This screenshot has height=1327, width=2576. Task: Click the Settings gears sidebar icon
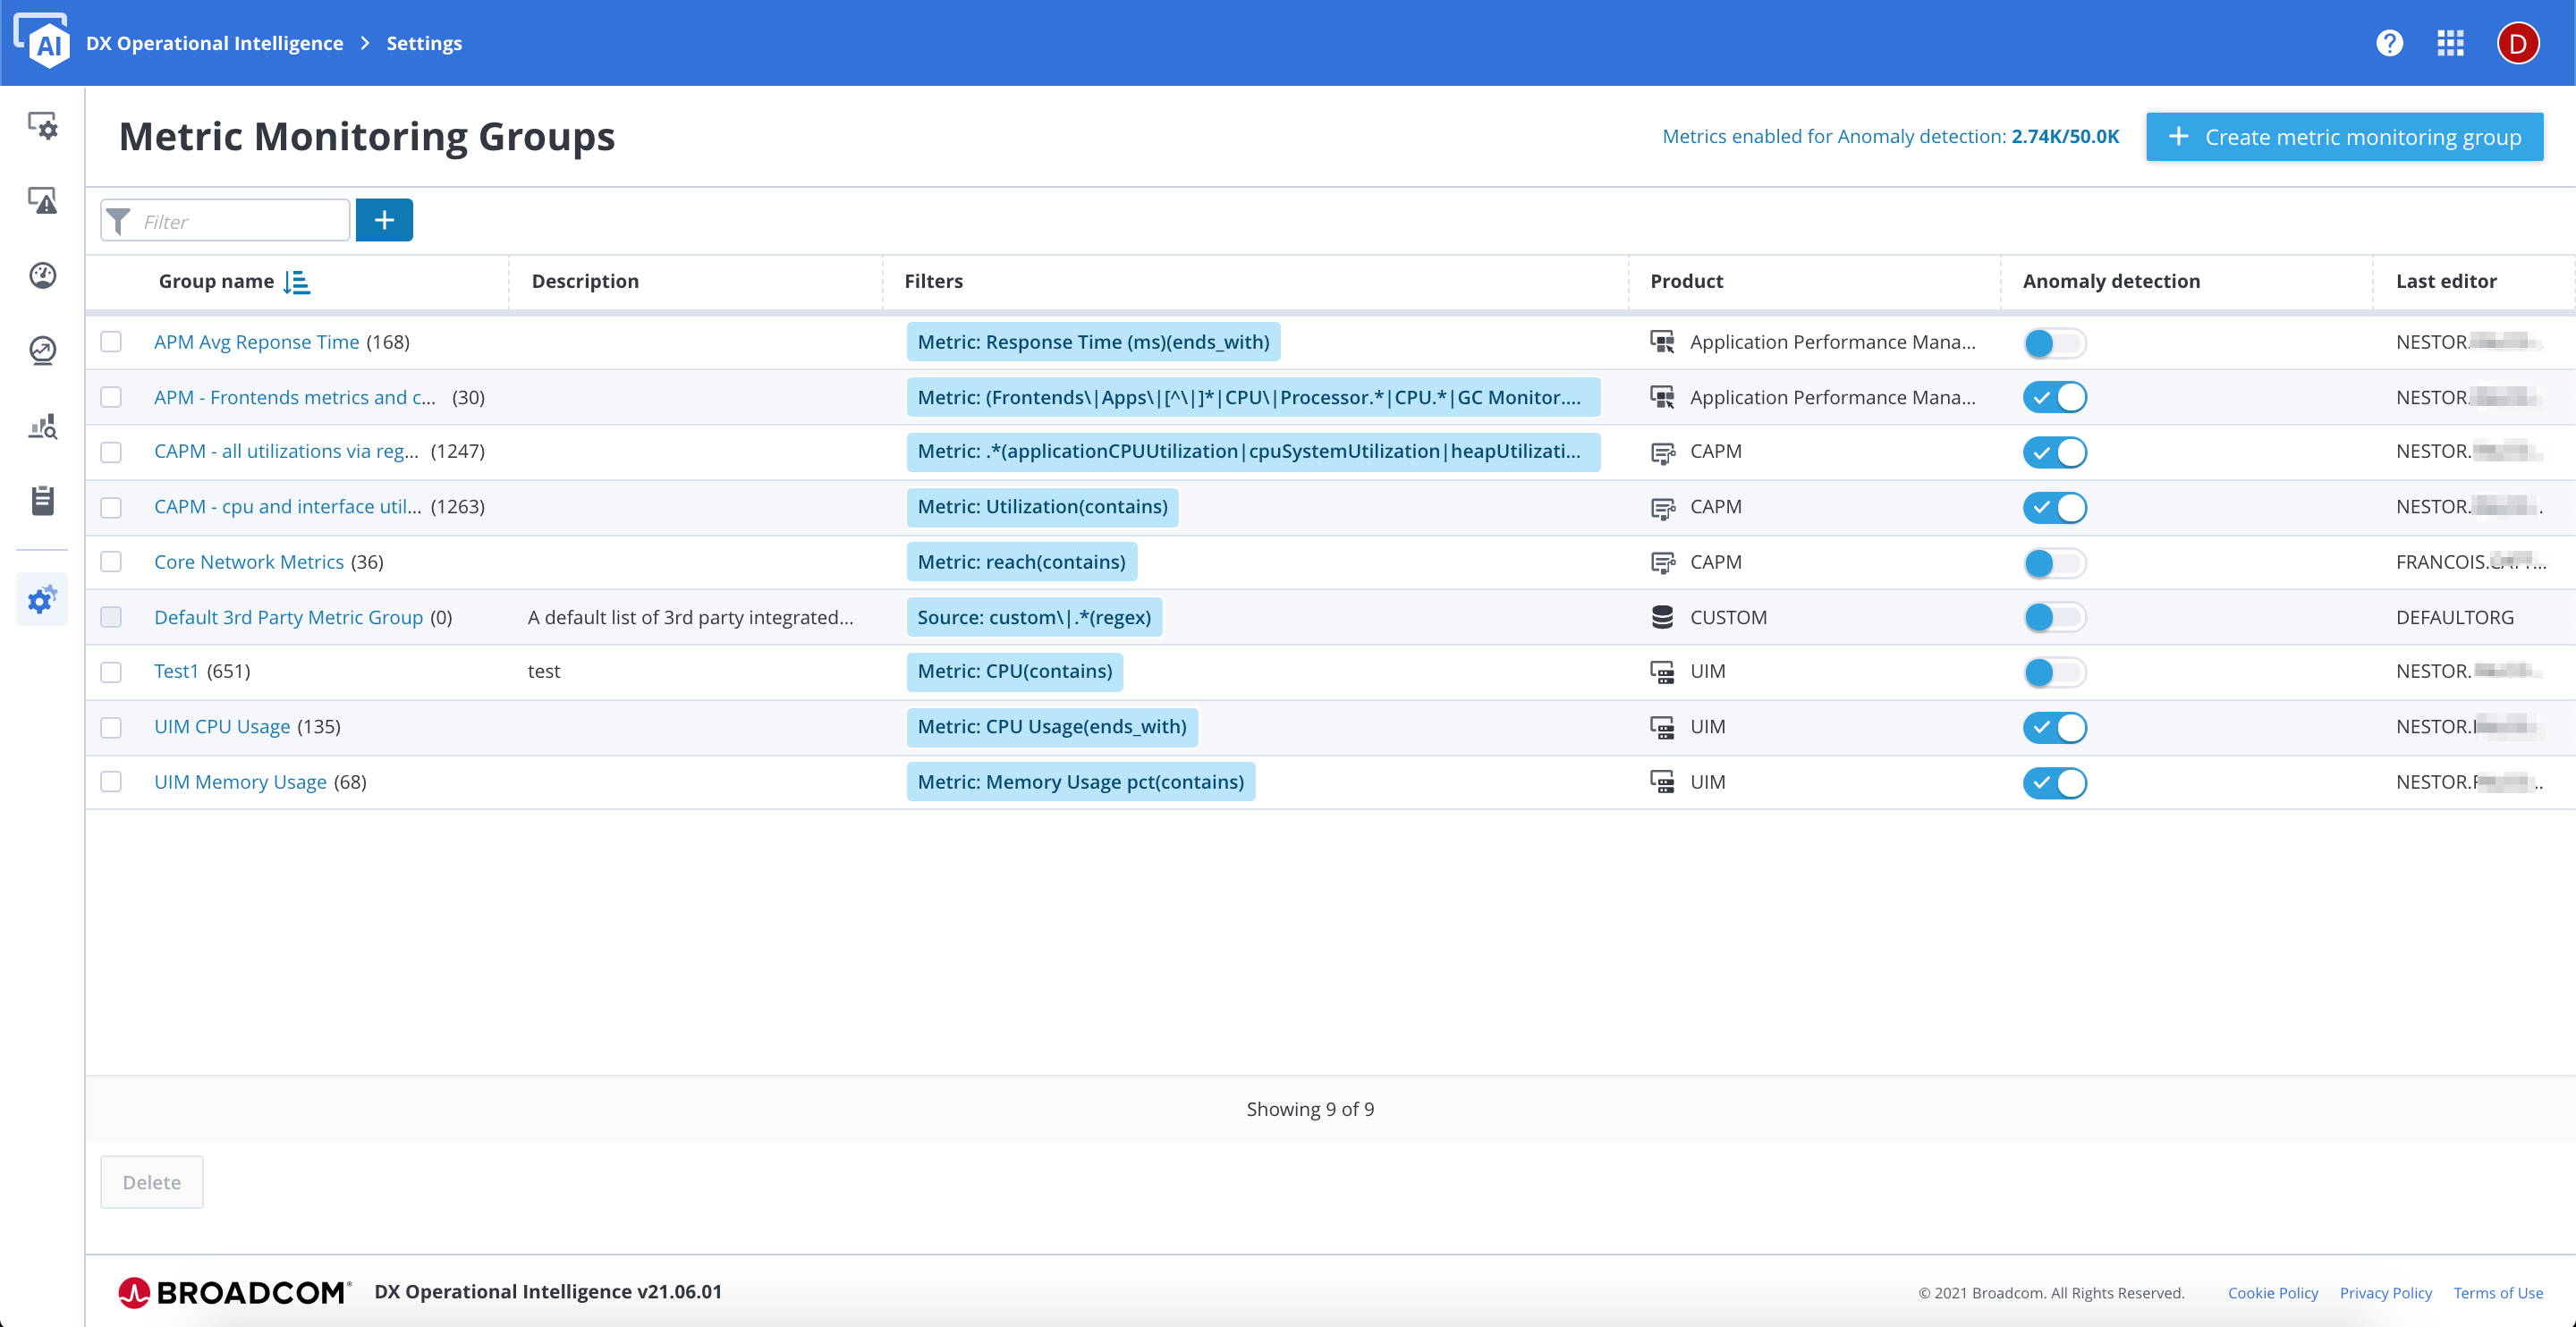point(42,600)
